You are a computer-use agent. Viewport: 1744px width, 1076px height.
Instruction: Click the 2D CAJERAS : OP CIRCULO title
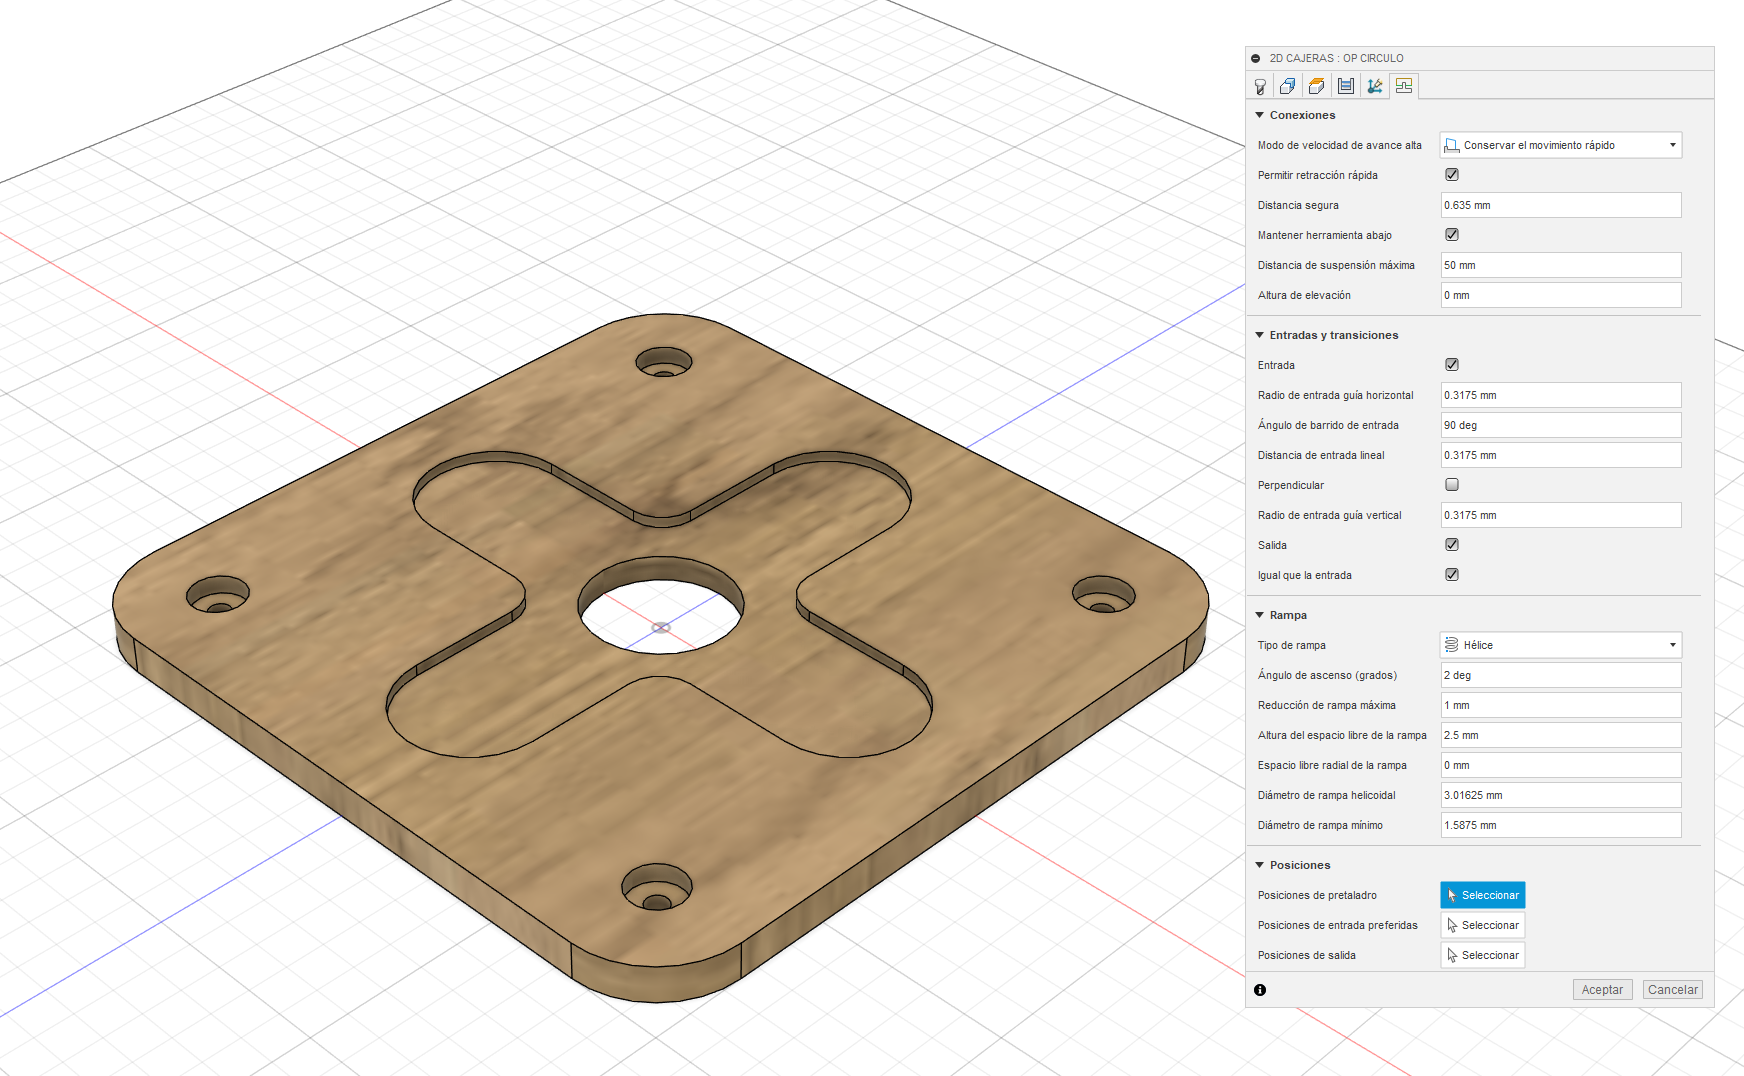(x=1336, y=58)
